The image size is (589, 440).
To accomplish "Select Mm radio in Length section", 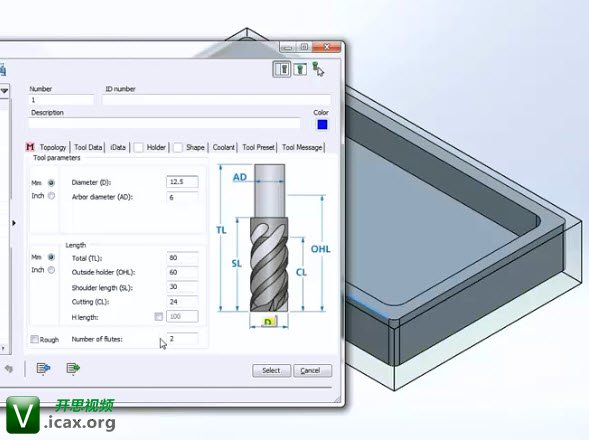I will click(51, 257).
